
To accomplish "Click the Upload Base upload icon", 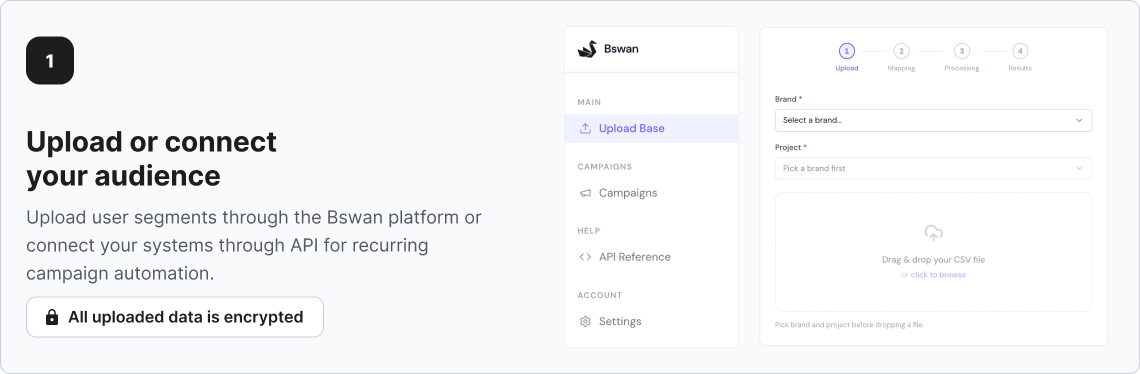I will [585, 128].
